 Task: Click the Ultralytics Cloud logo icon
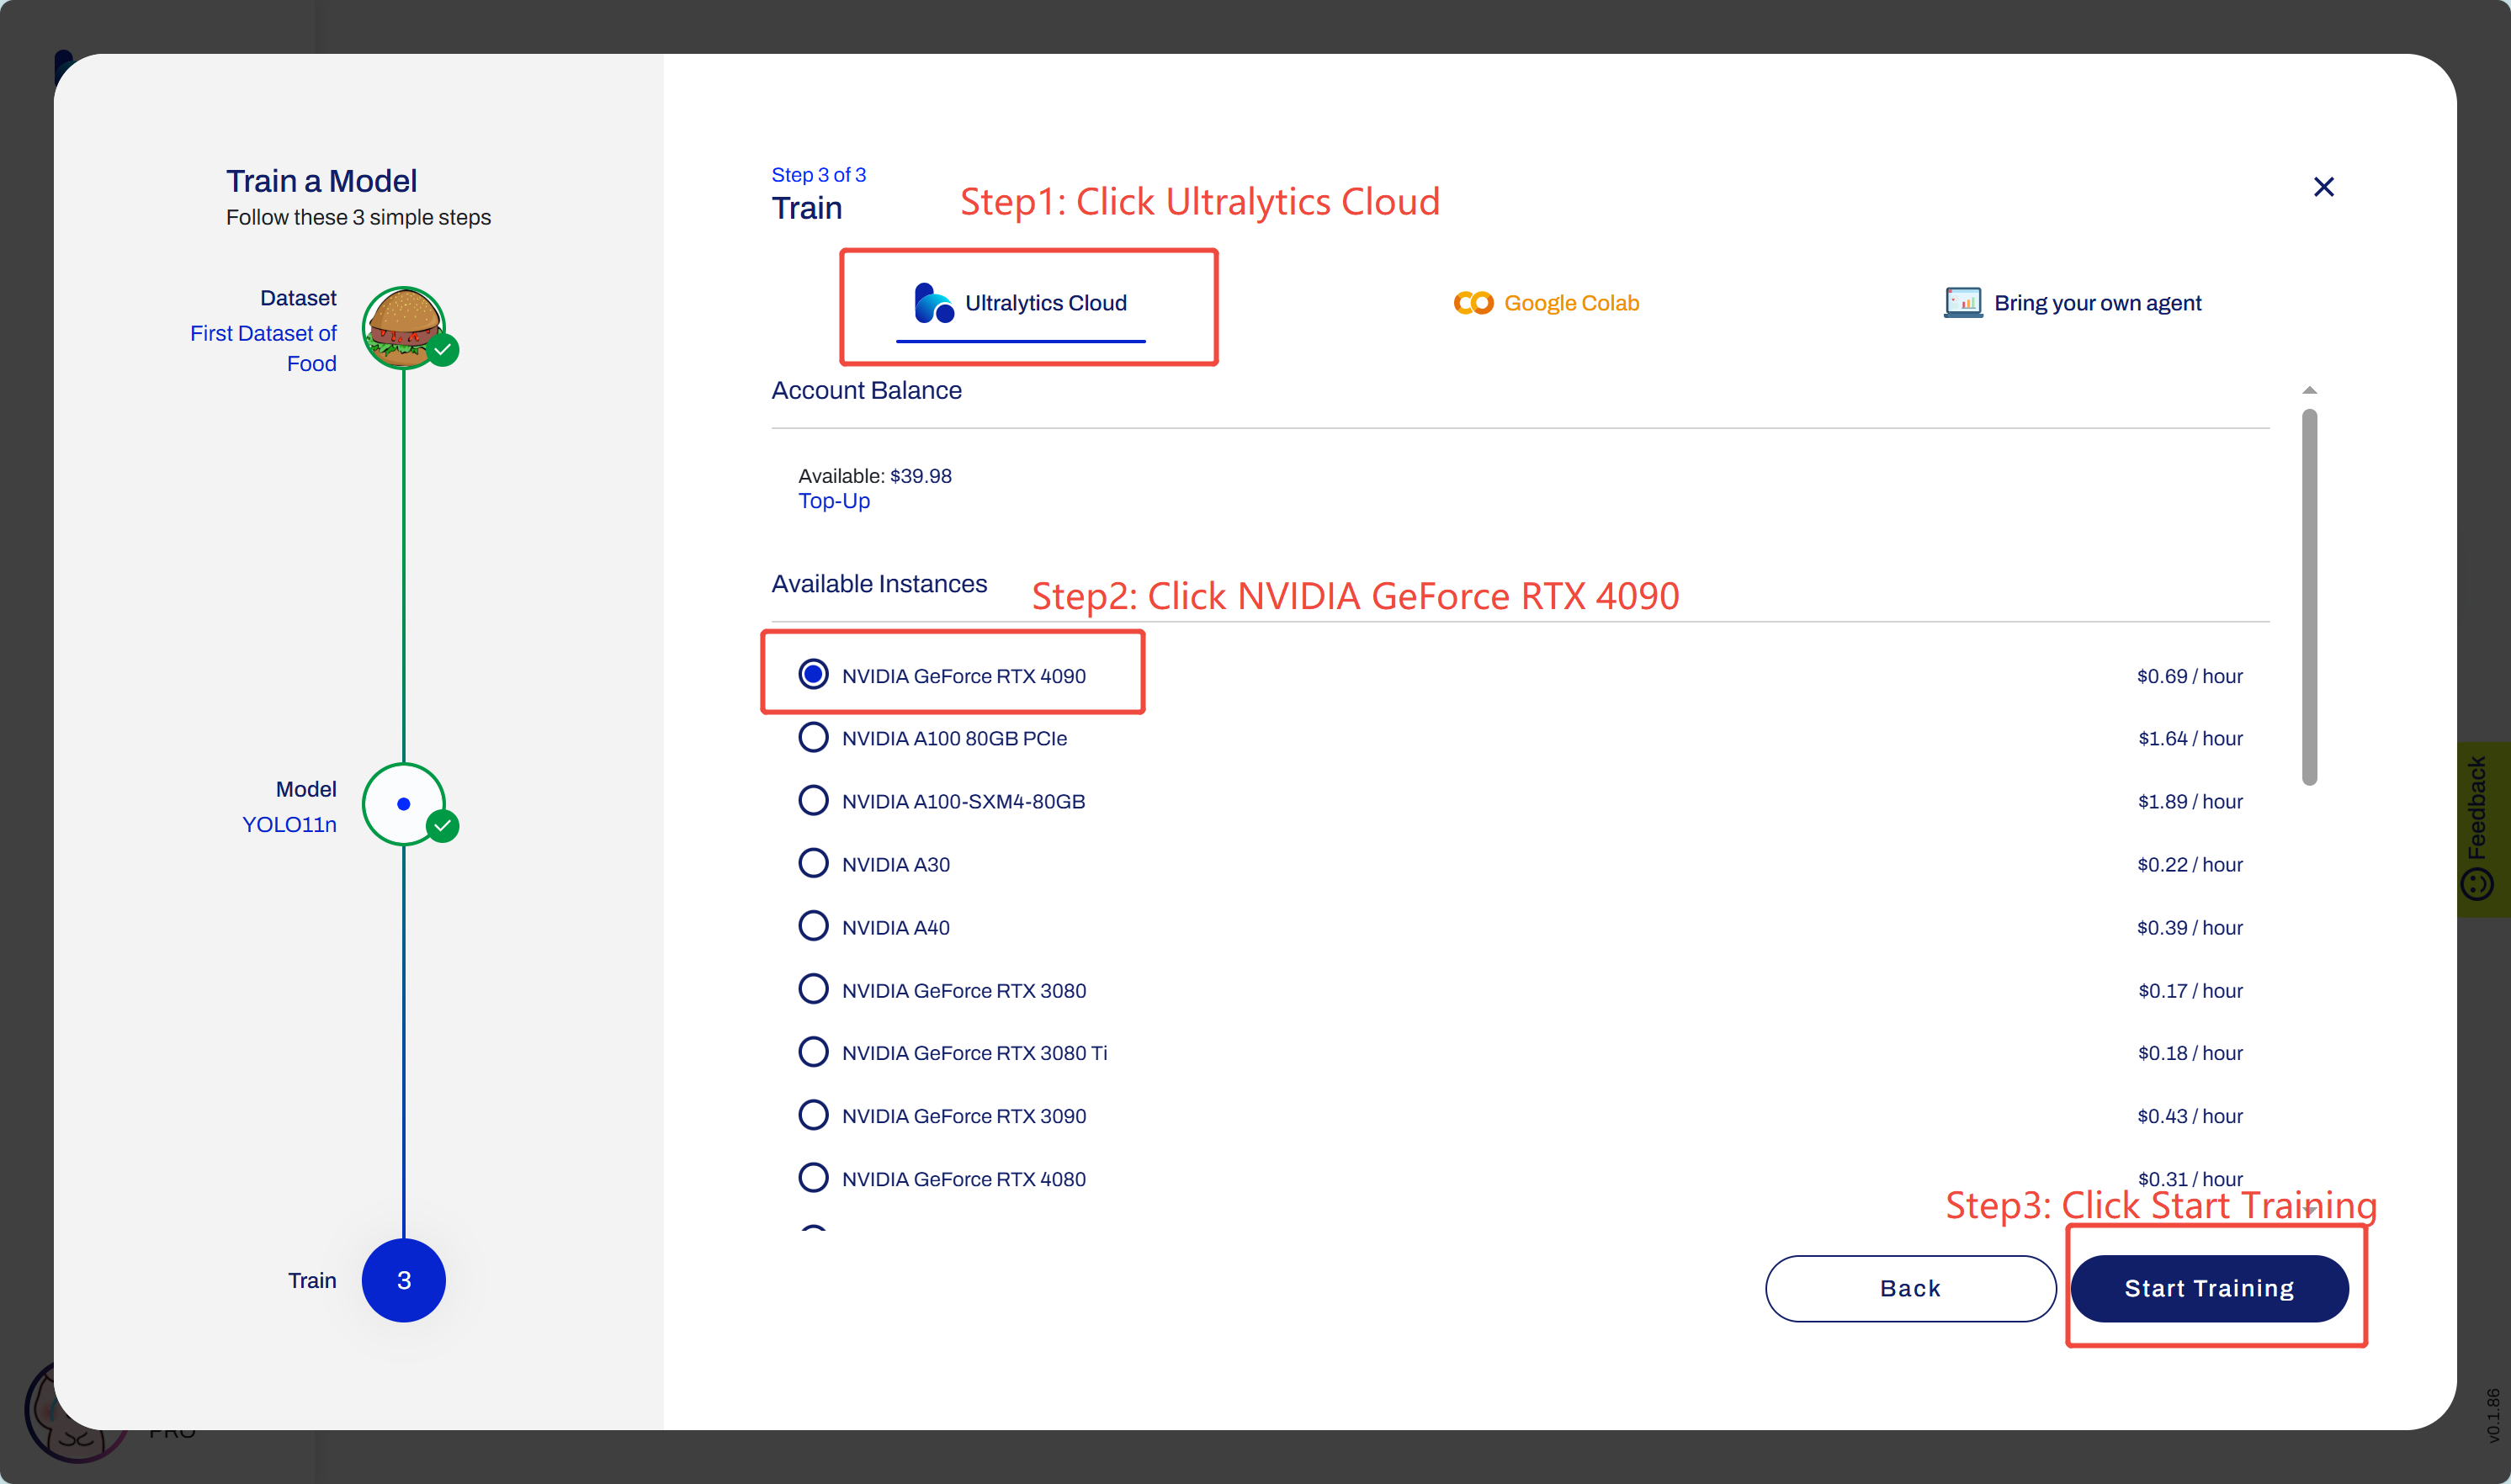point(933,303)
